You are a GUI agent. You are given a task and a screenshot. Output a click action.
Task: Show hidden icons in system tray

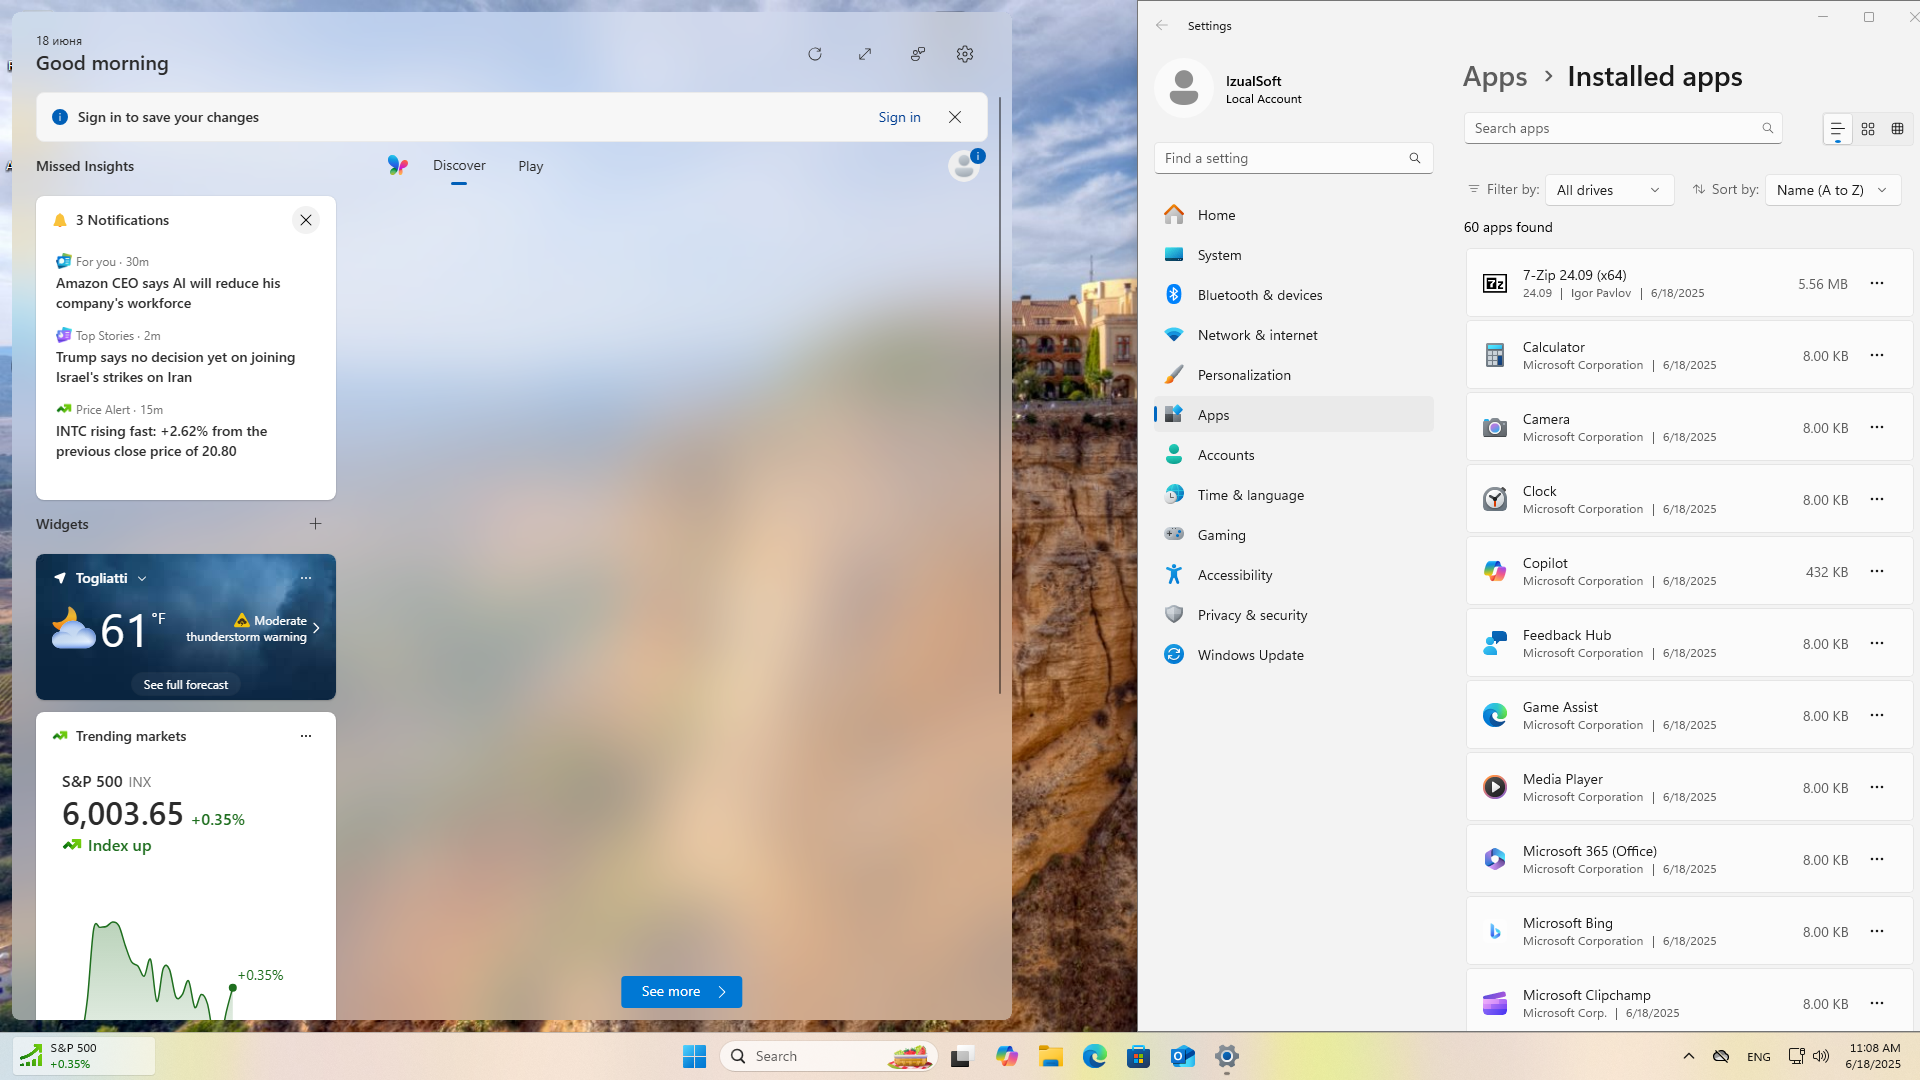point(1689,1056)
